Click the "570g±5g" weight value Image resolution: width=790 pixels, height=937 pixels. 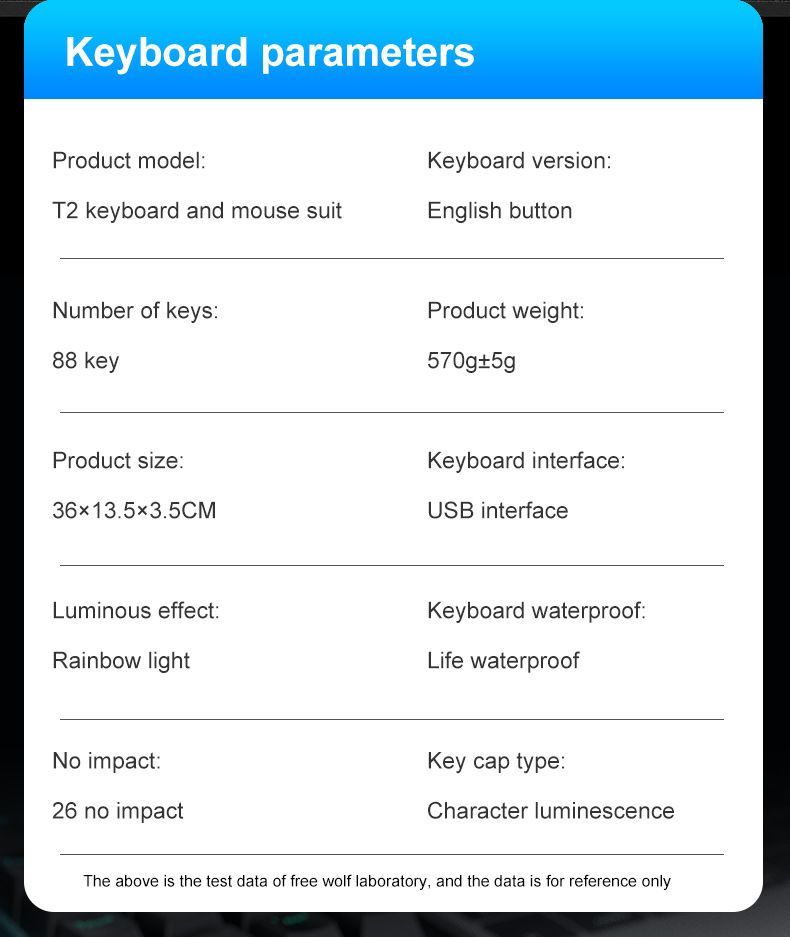click(471, 361)
